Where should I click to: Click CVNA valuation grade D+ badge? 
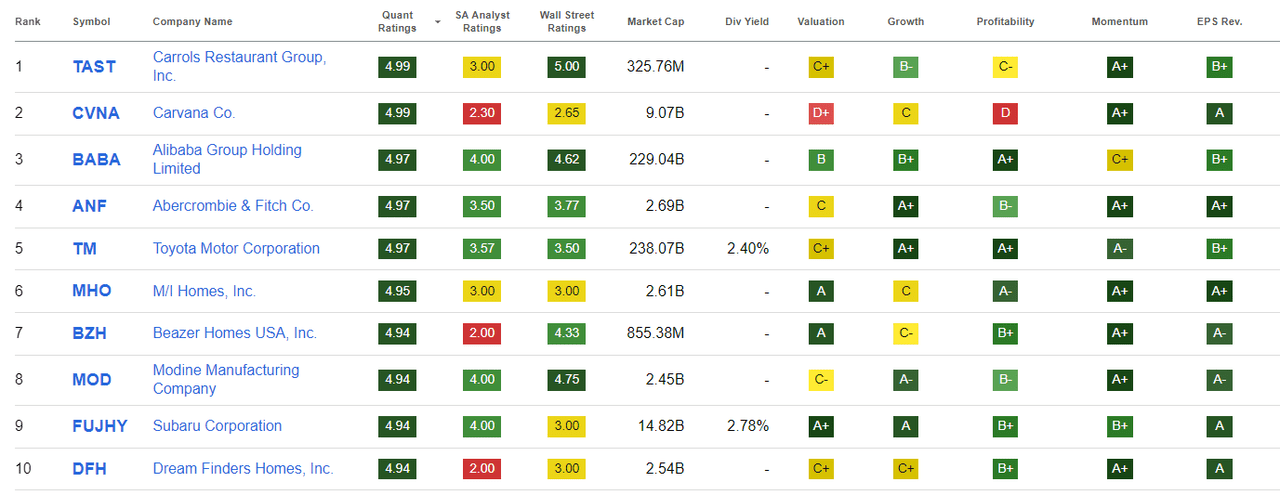821,113
